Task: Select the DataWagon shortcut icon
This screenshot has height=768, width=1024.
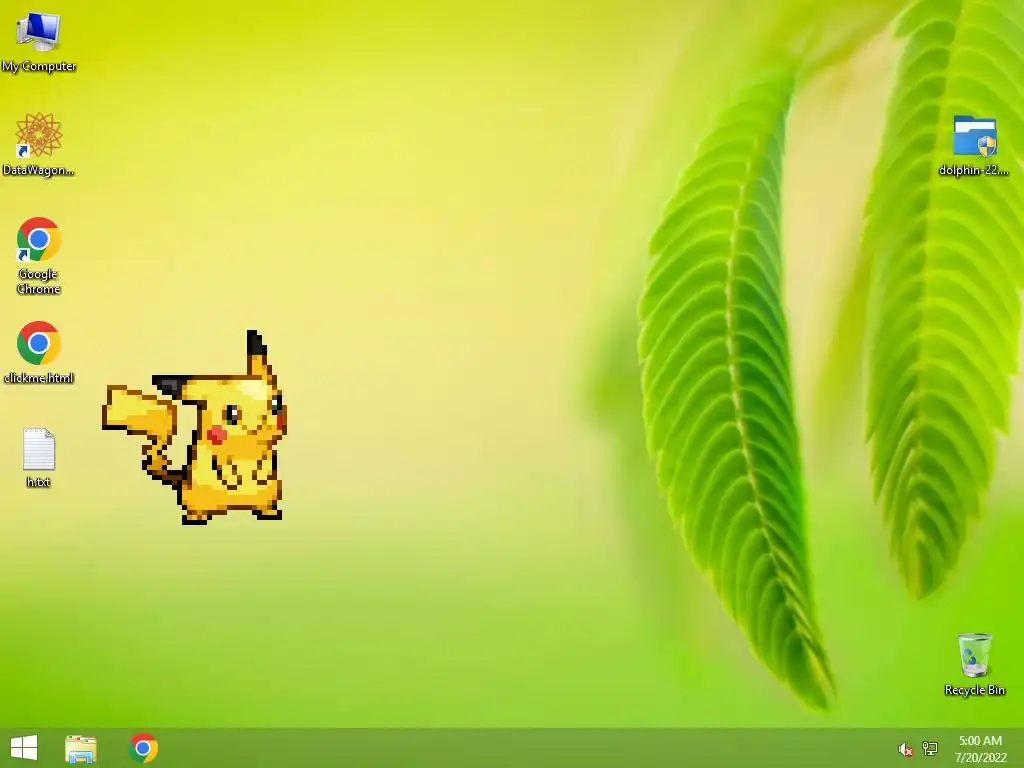Action: (x=39, y=135)
